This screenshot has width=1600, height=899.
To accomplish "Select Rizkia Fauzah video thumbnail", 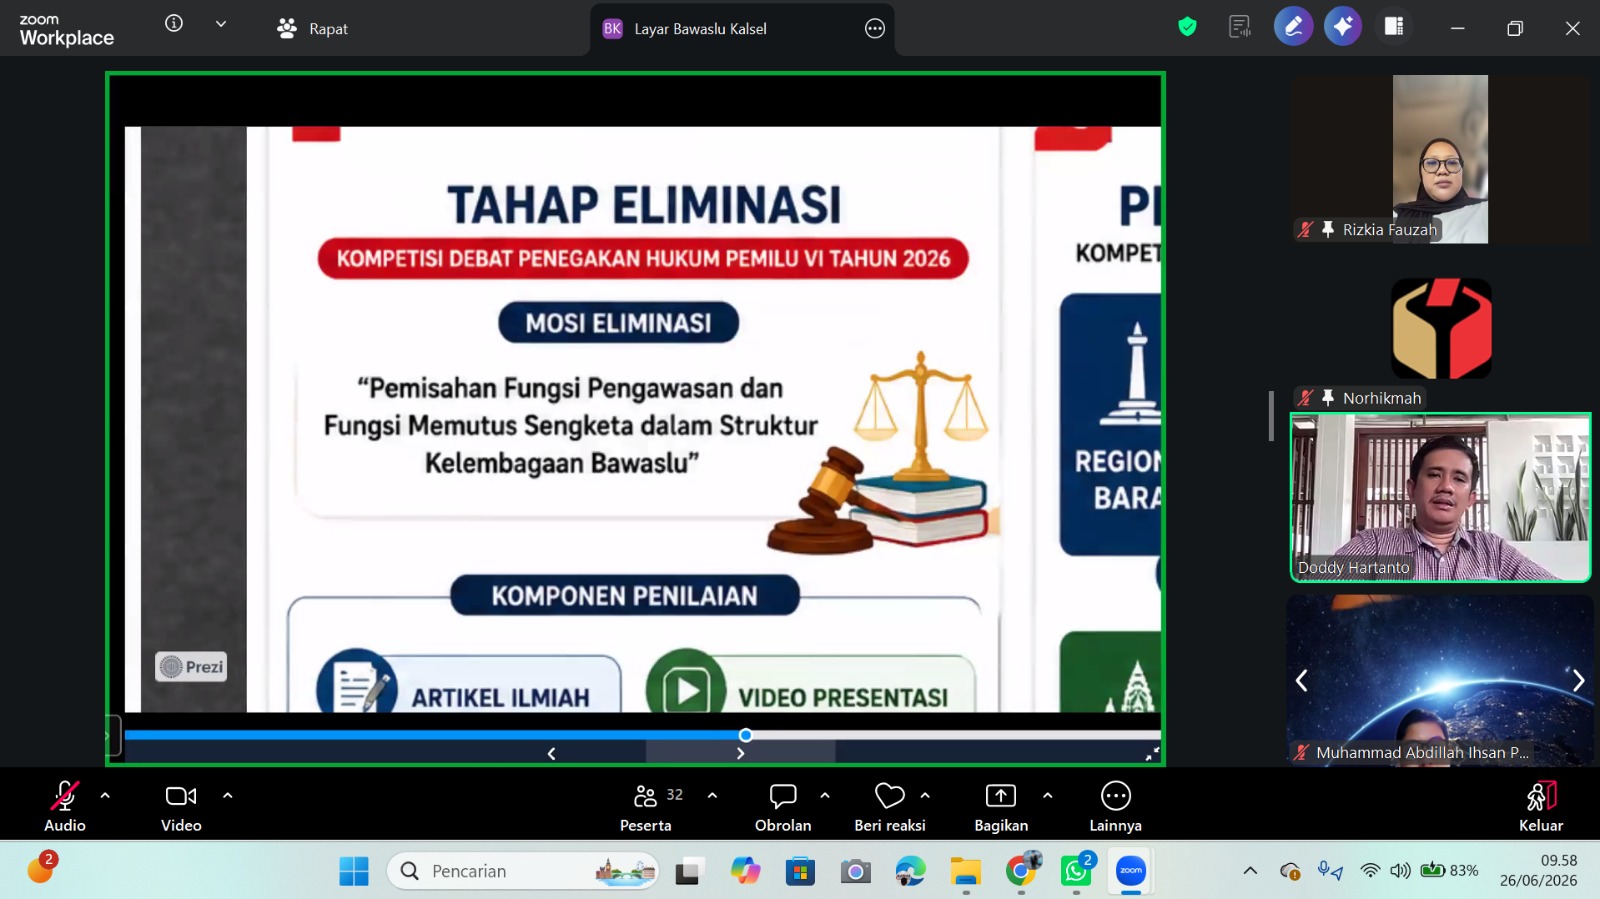I will pos(1440,159).
